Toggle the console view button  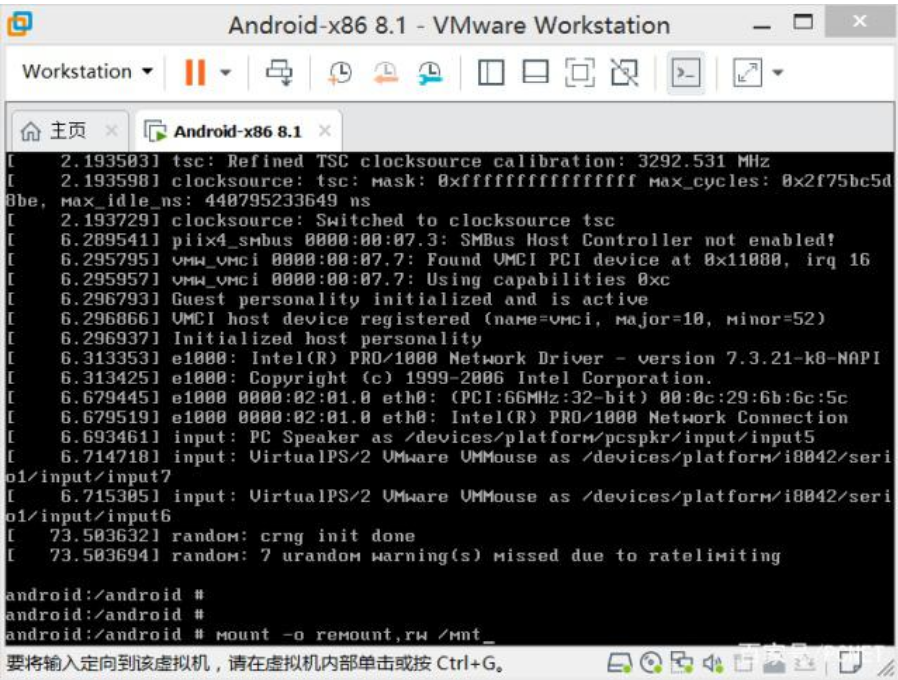tap(686, 73)
